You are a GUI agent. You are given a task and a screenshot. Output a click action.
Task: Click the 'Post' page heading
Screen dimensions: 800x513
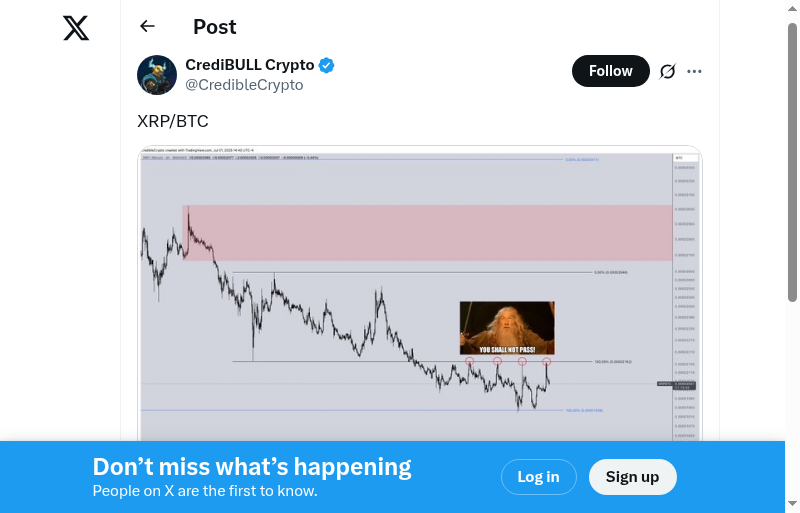pyautogui.click(x=215, y=27)
